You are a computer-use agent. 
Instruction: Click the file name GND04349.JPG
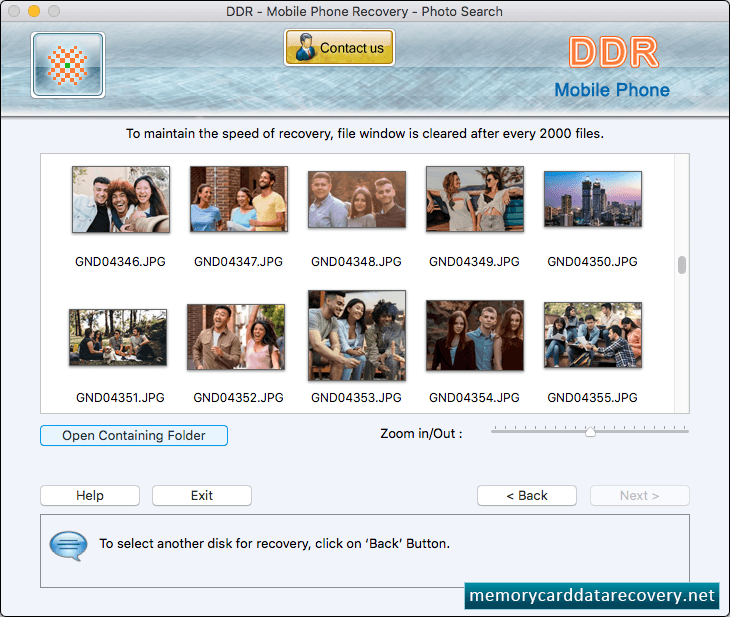point(474,262)
